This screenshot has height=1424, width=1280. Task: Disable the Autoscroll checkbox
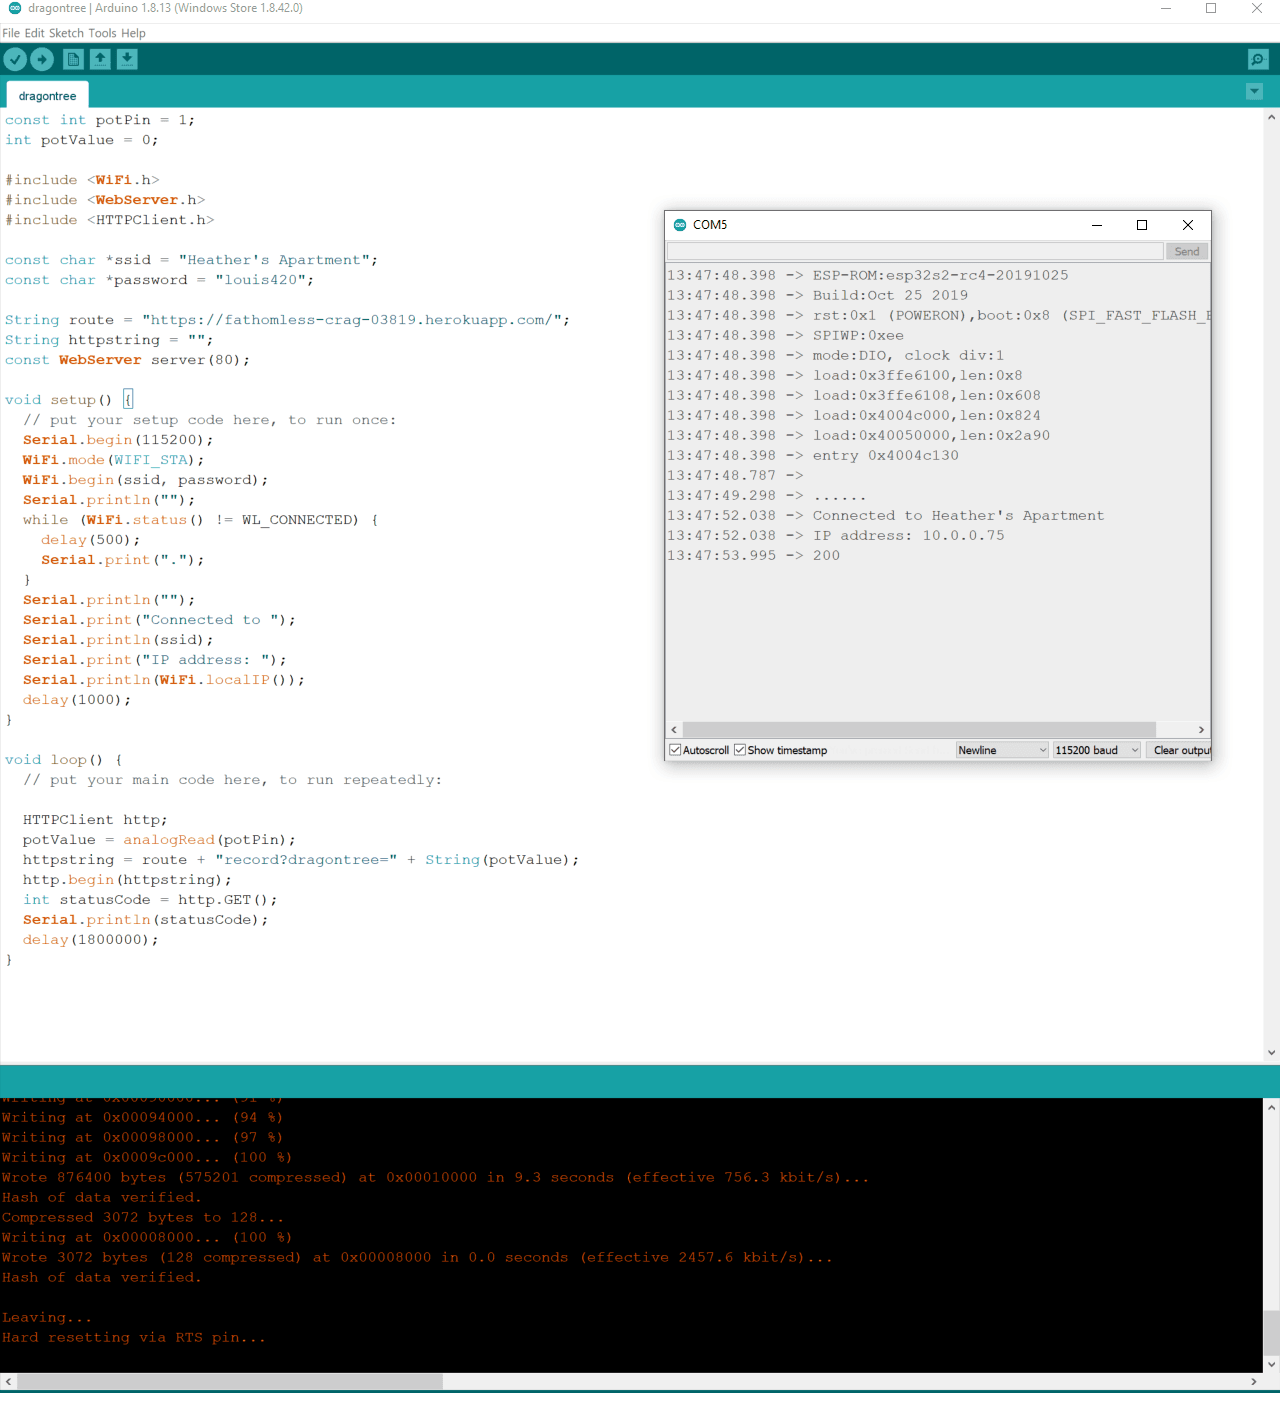(675, 750)
